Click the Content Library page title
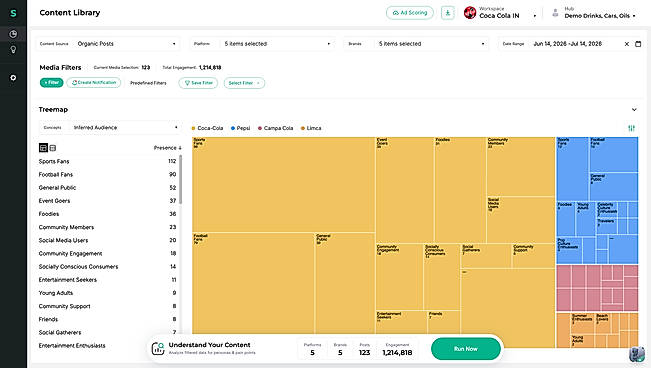651x368 pixels. point(70,13)
